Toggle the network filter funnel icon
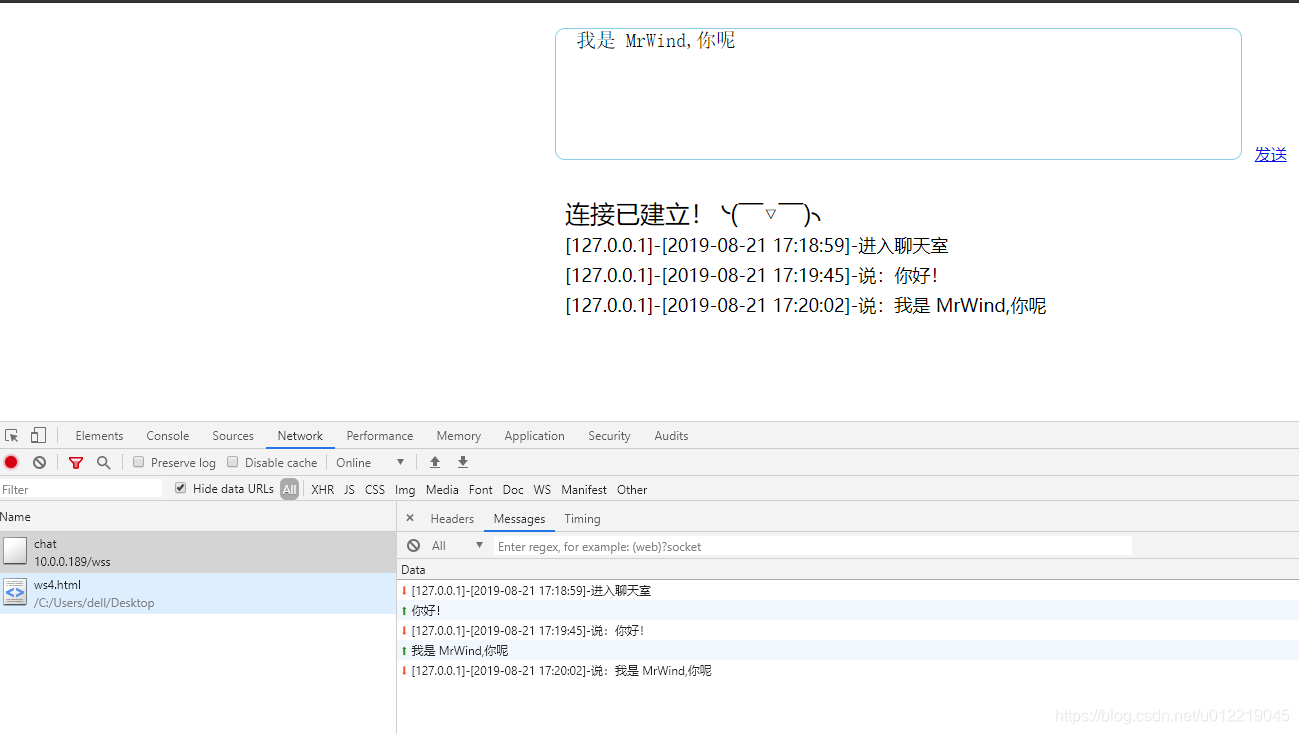This screenshot has height=734, width=1299. [76, 462]
